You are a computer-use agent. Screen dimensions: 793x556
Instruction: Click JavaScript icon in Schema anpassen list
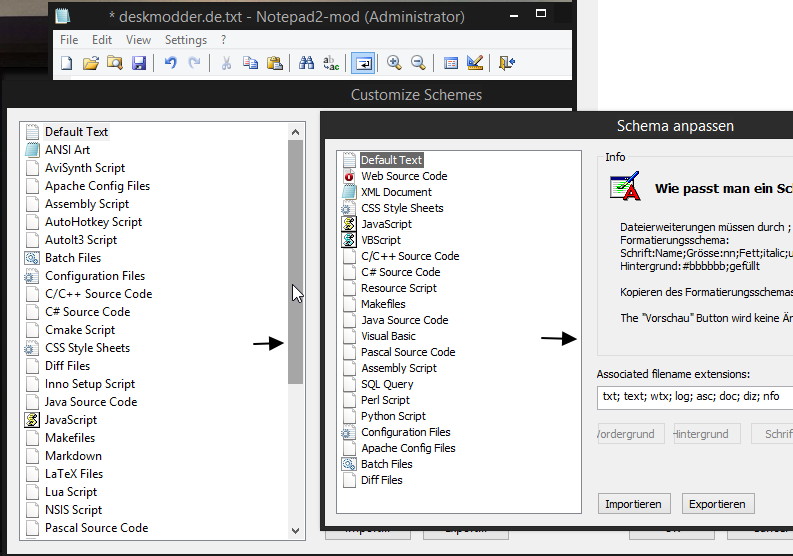[x=349, y=224]
